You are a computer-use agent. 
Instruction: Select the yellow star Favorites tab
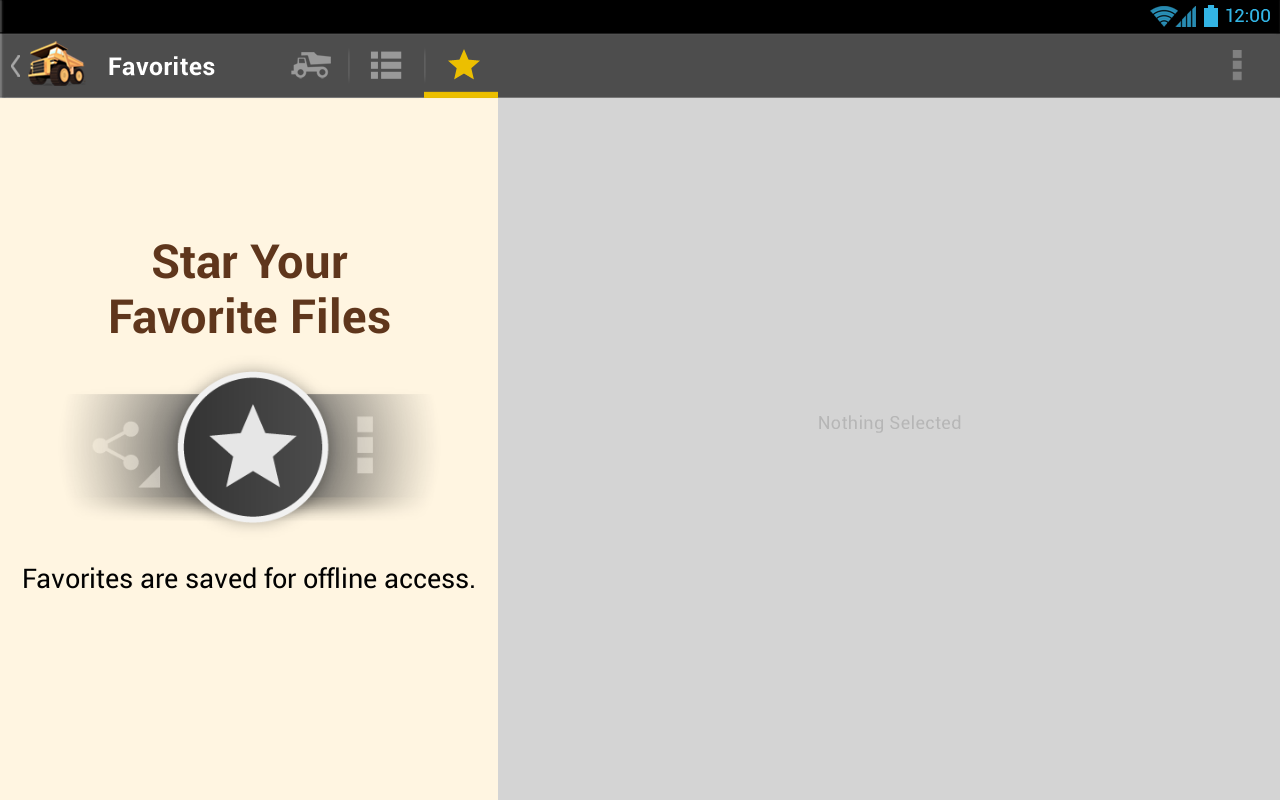click(463, 65)
